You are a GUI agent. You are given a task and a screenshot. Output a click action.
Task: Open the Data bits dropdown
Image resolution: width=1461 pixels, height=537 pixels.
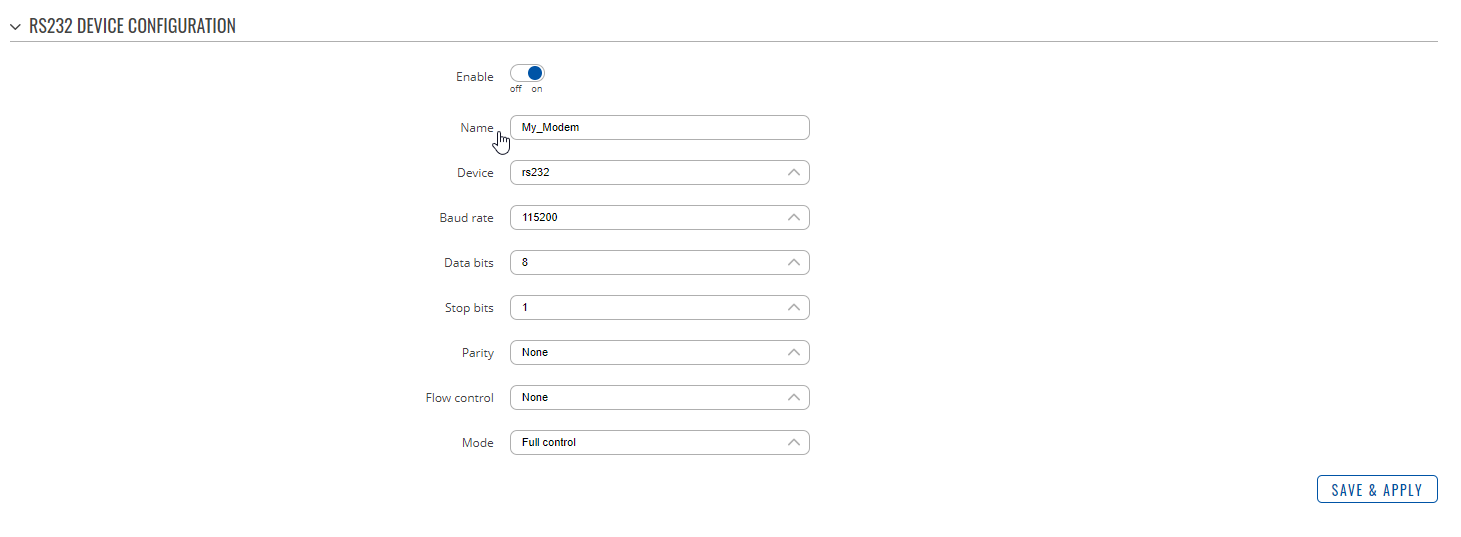point(659,263)
